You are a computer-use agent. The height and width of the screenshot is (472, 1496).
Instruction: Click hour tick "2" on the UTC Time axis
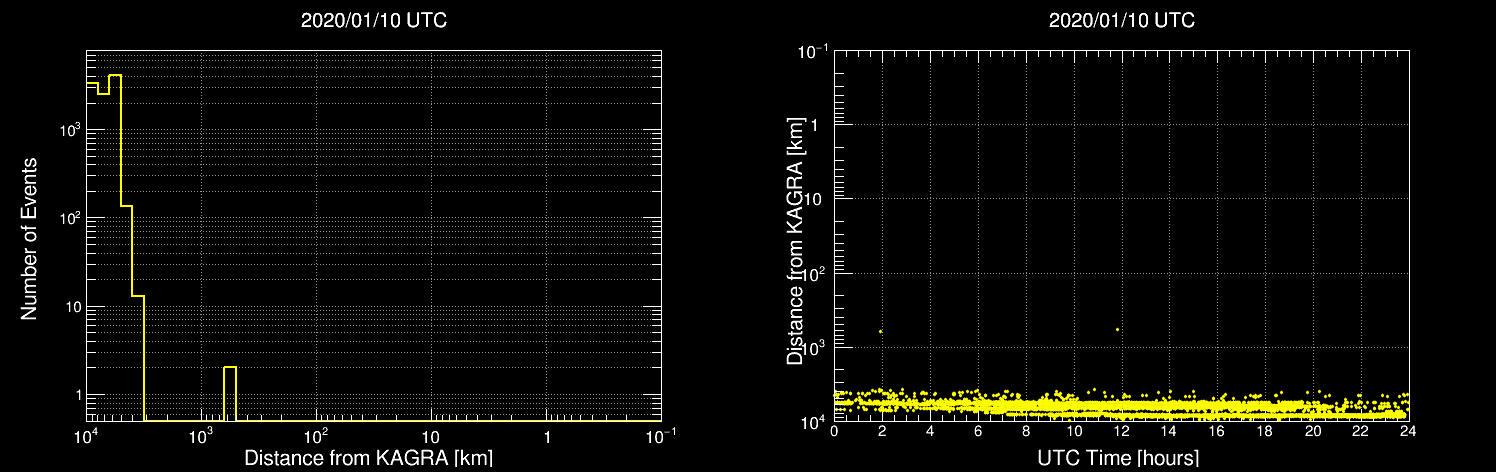tap(882, 431)
